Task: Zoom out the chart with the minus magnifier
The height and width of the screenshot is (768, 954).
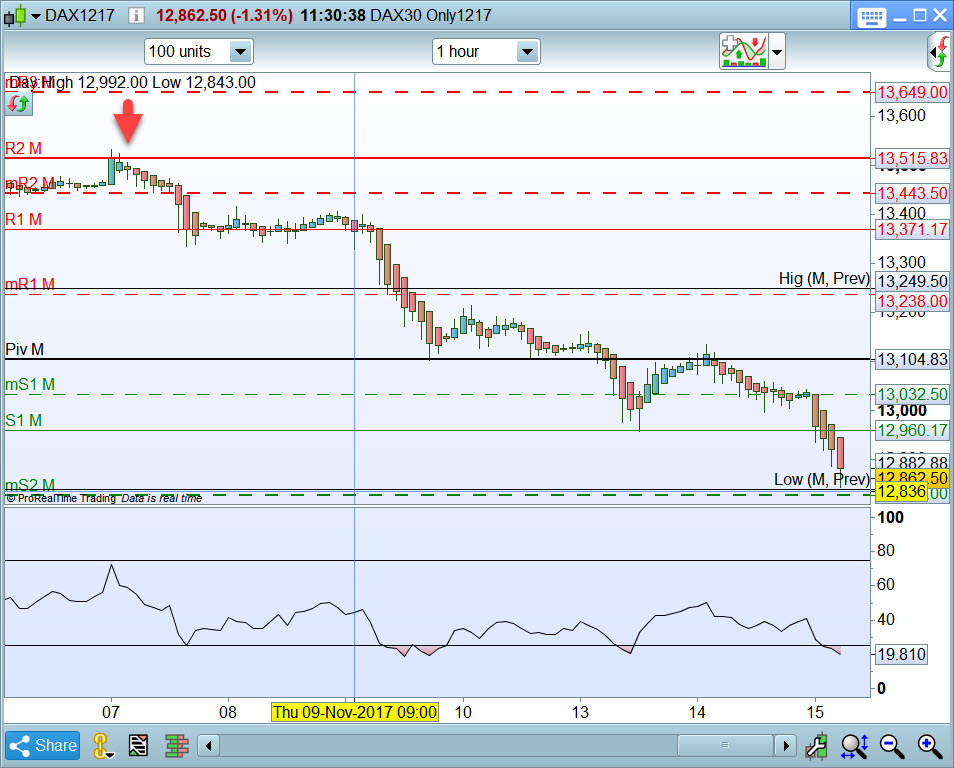Action: click(x=891, y=745)
